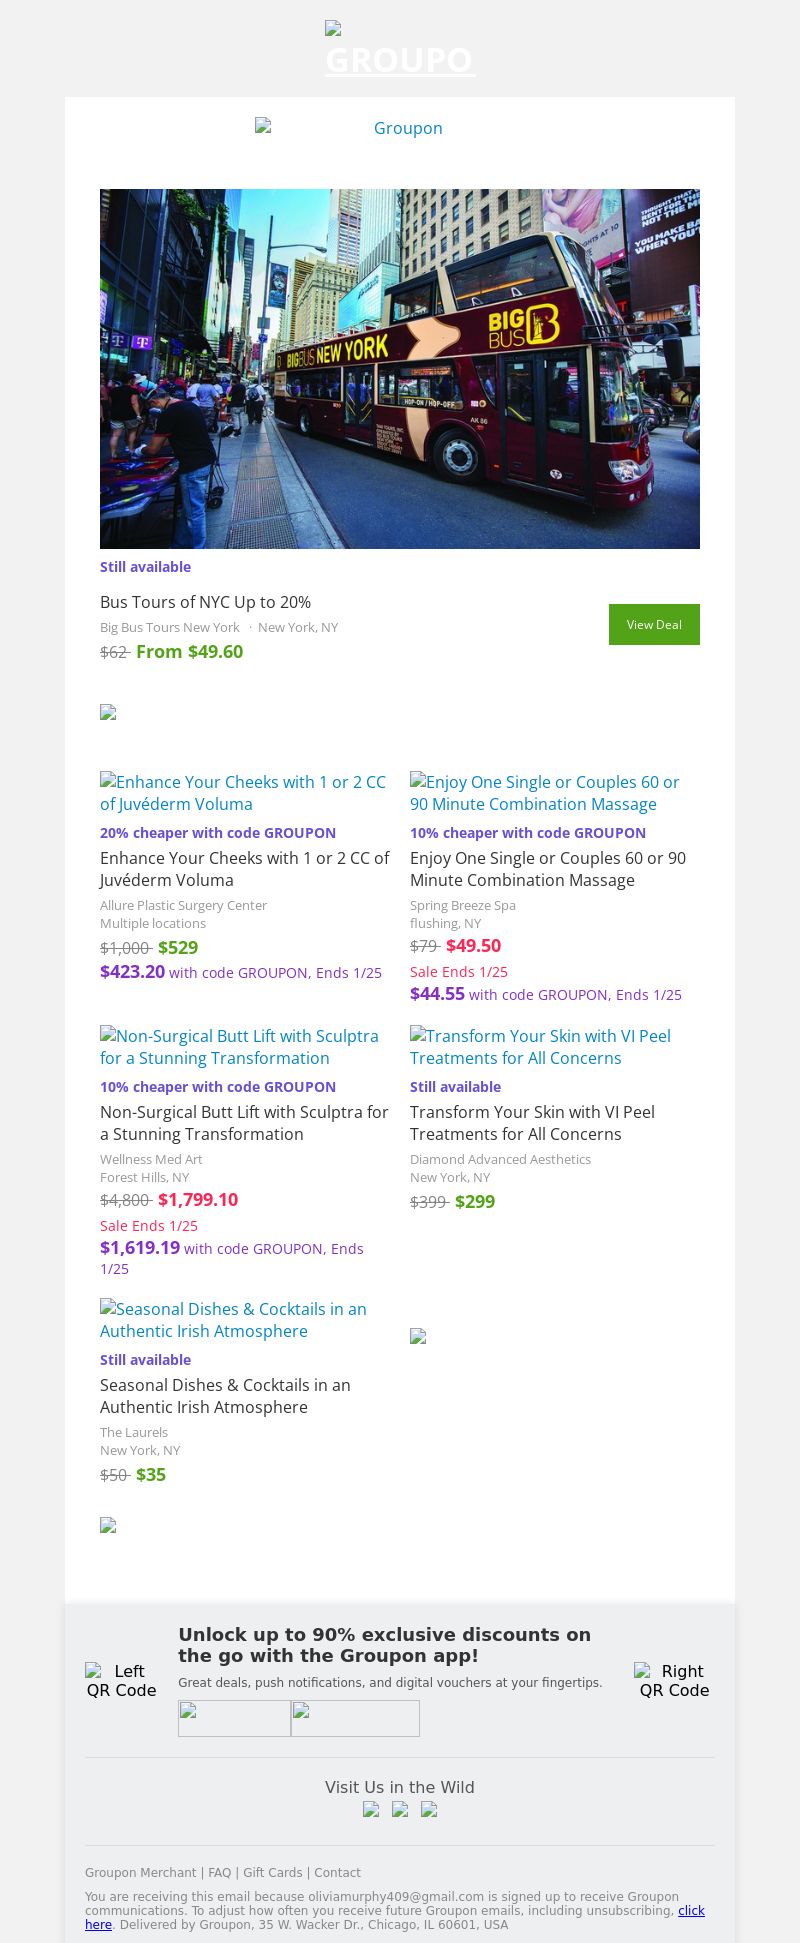Open the Gift Cards footer link
Screen dimensions: 800x1943
tap(273, 1873)
